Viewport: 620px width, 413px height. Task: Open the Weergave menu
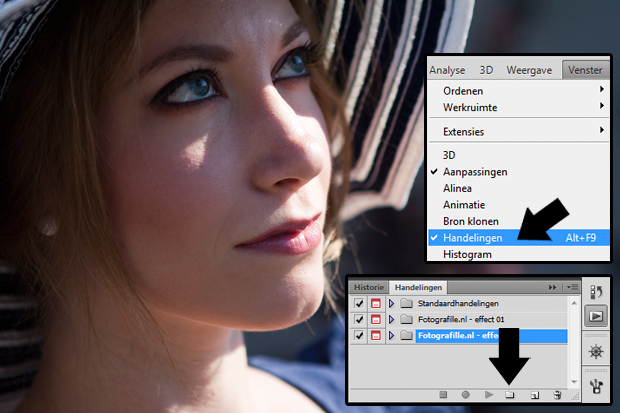(528, 70)
